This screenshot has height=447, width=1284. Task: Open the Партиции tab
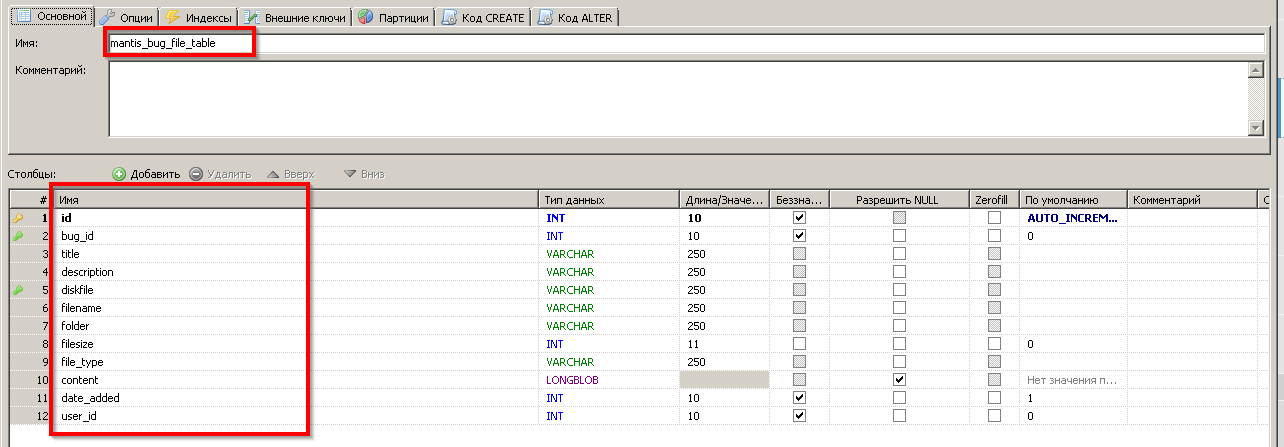(393, 17)
